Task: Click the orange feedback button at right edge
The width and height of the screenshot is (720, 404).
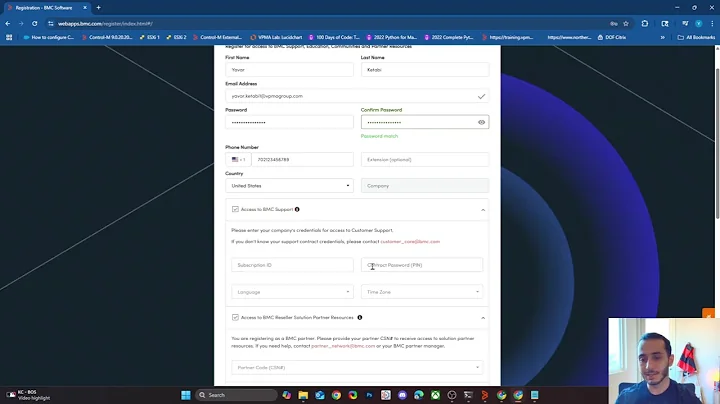Action: click(709, 314)
